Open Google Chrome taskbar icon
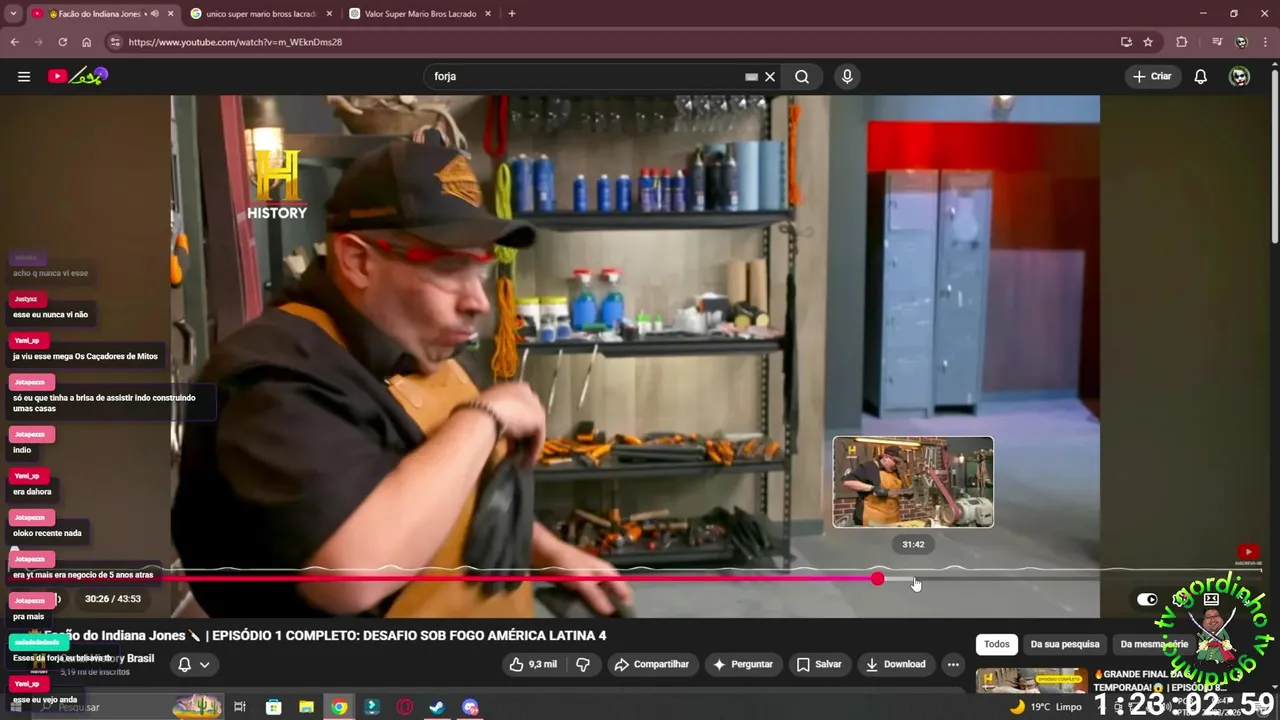 point(340,707)
